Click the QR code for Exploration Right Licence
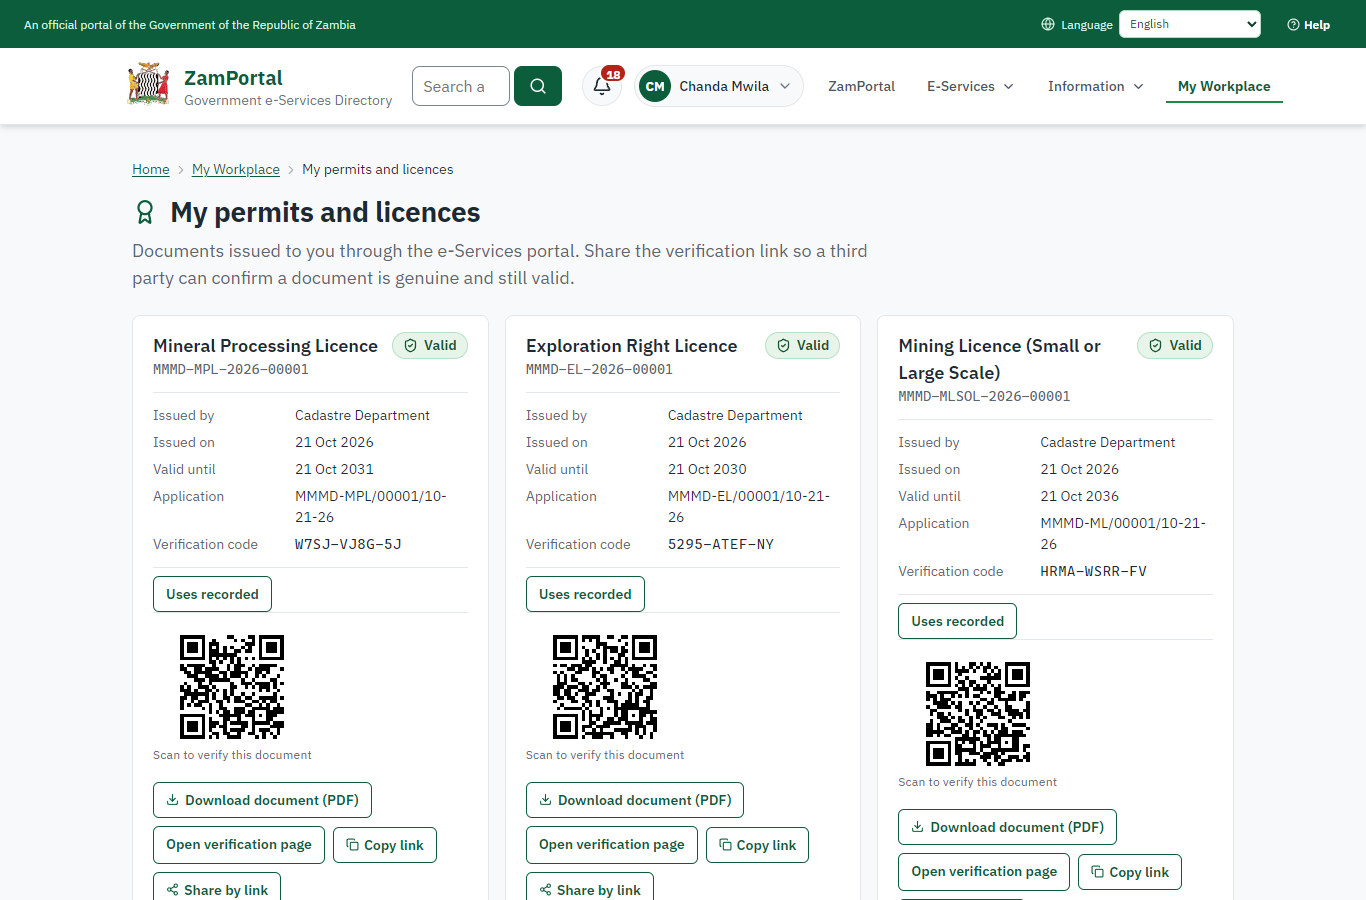Screen dimensions: 1366x900 tap(605, 687)
